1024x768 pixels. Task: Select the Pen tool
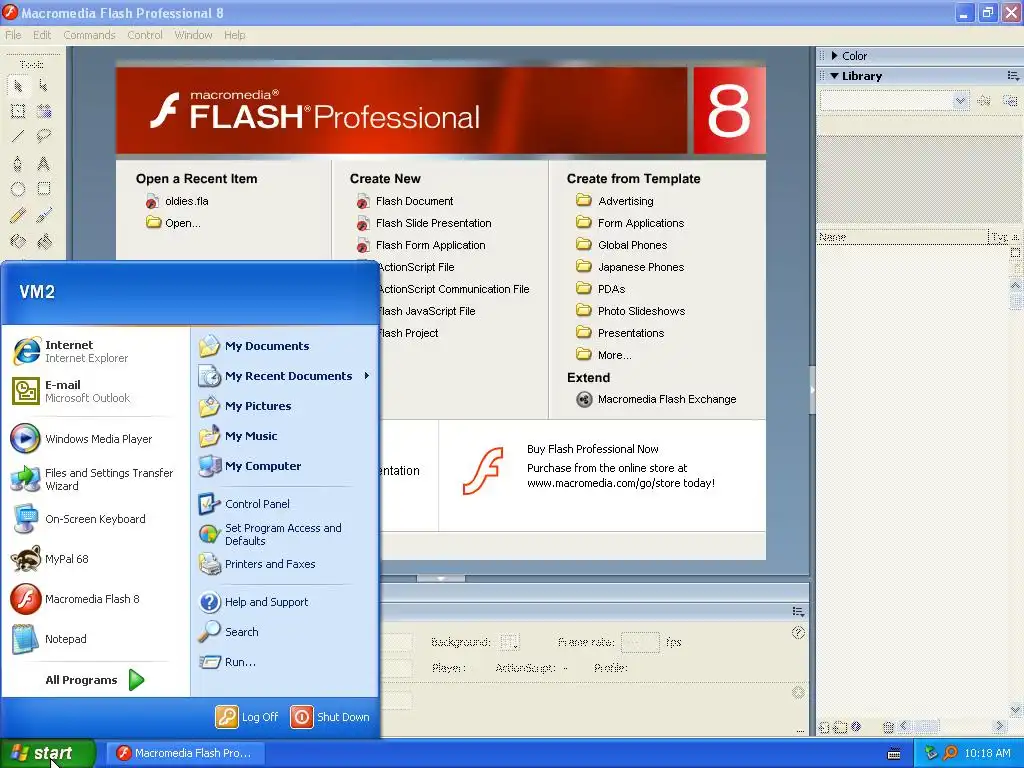point(18,163)
